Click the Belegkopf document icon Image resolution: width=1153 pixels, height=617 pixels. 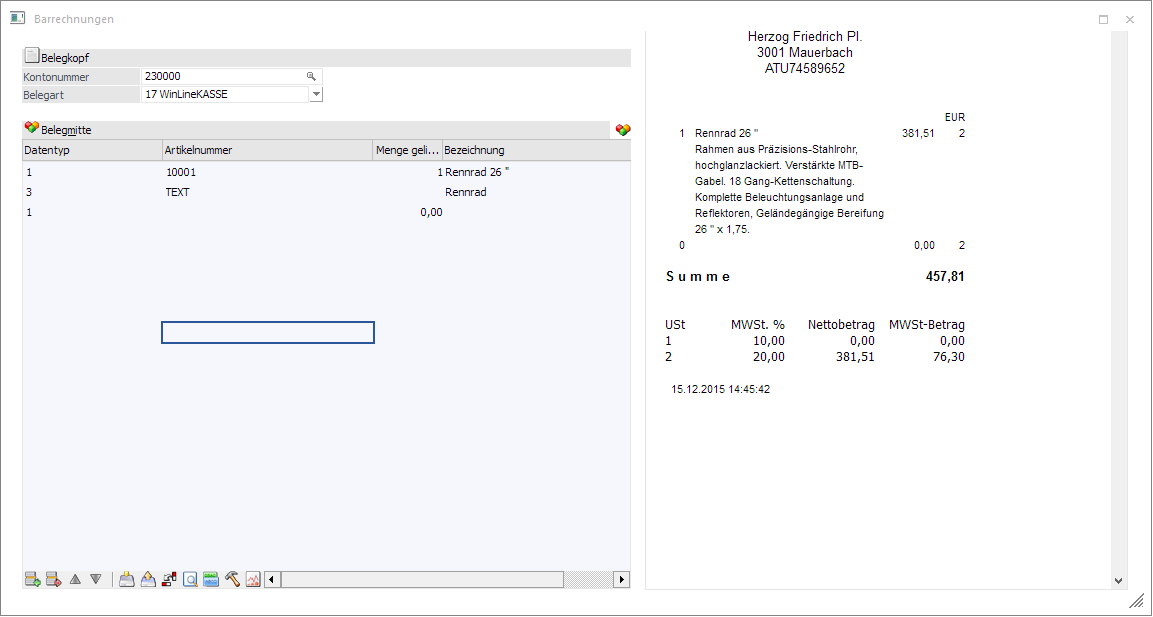[32, 56]
